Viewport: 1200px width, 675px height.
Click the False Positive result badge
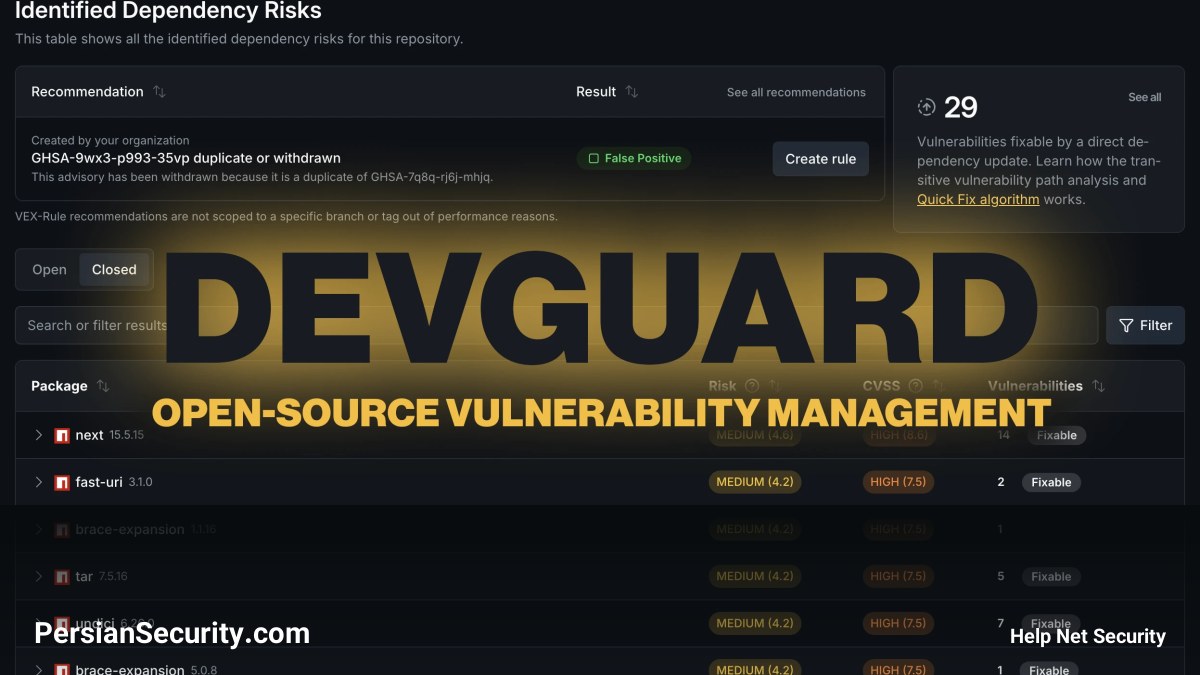coord(634,159)
